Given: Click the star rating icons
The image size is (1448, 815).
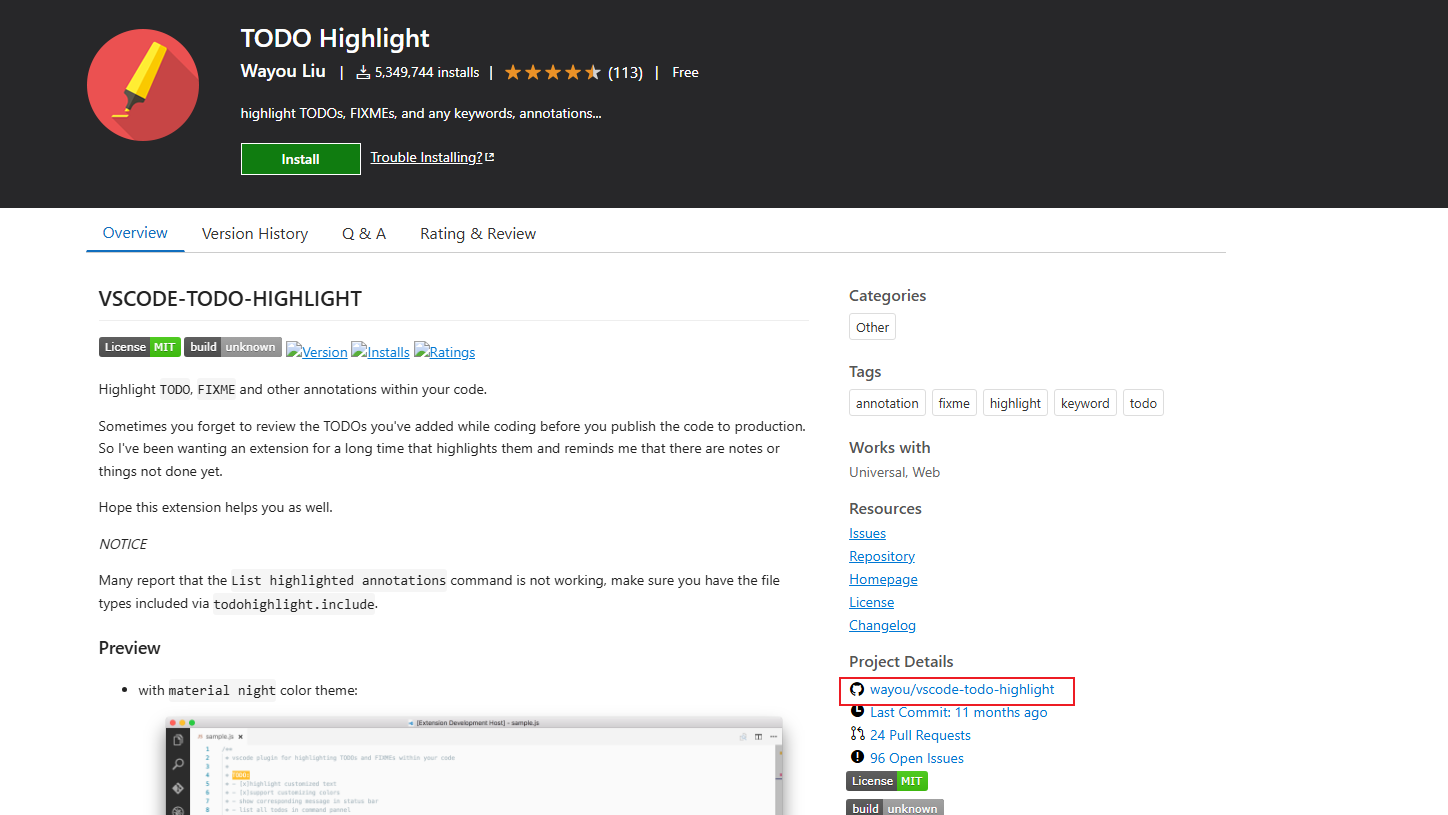Looking at the screenshot, I should pyautogui.click(x=552, y=73).
